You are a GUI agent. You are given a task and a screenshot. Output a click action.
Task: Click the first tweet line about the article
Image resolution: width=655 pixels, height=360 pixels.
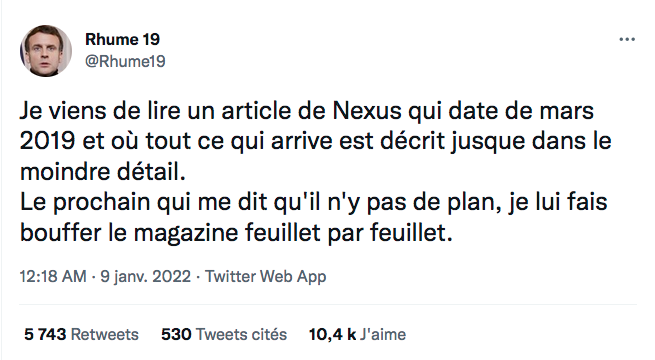click(307, 112)
